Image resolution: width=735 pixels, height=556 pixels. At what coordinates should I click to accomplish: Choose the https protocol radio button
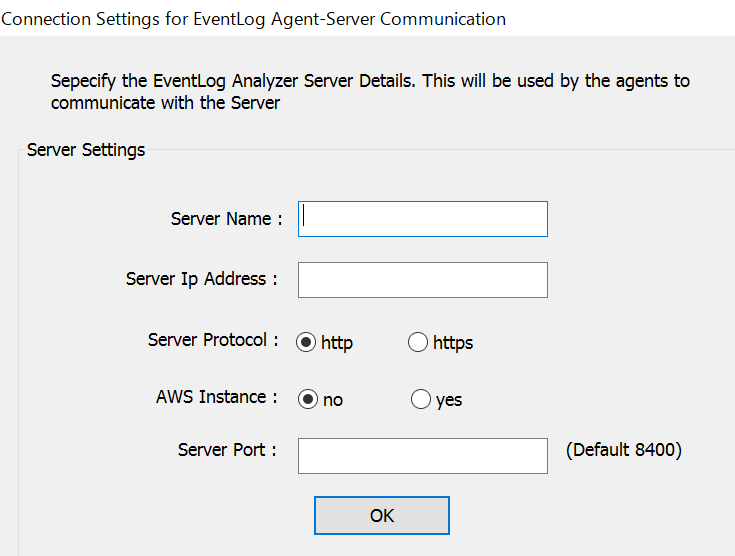[418, 343]
